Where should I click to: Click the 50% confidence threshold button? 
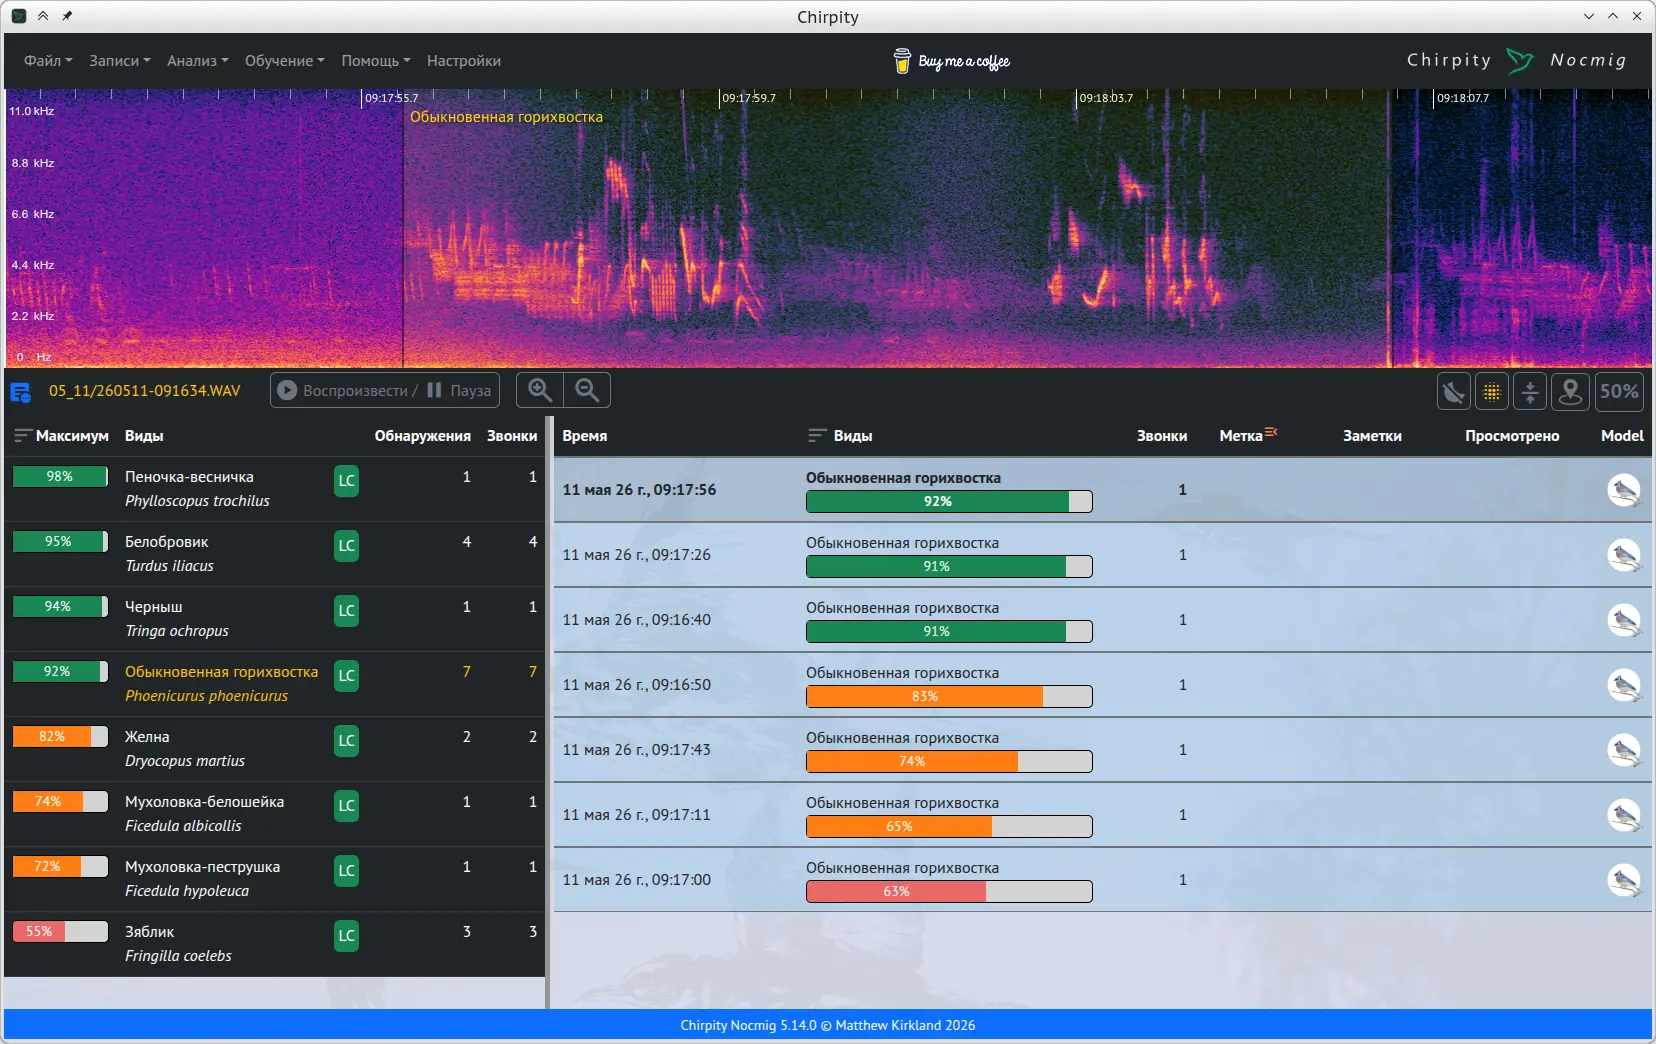[1619, 391]
